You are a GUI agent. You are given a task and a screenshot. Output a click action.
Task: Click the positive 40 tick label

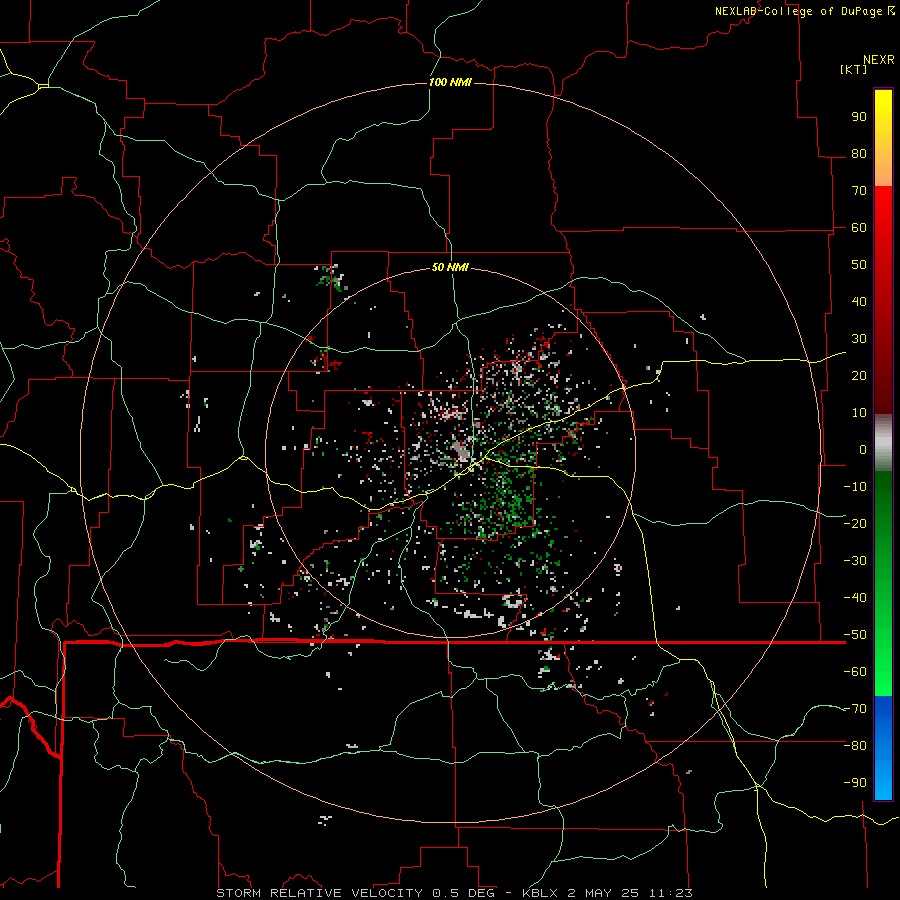click(x=859, y=302)
